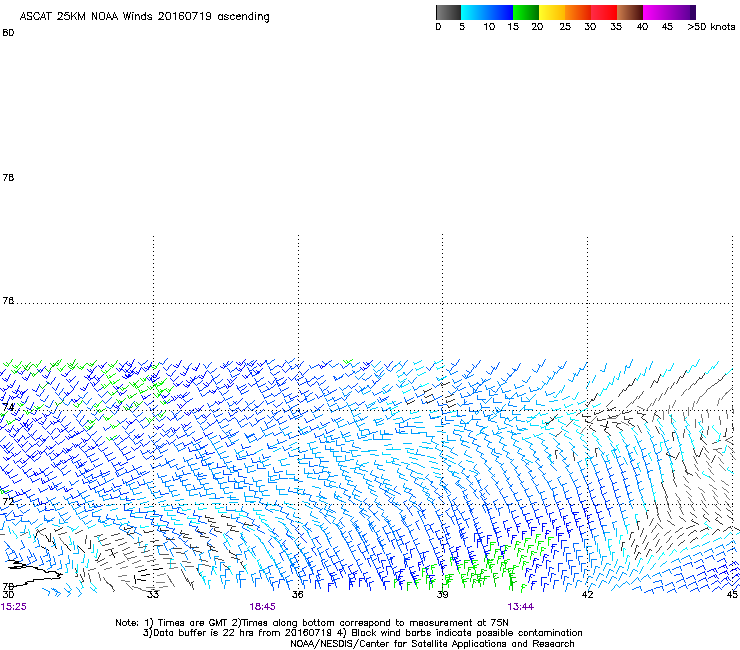Click longitude label '39'
The height and width of the screenshot is (650, 740).
[x=442, y=595]
